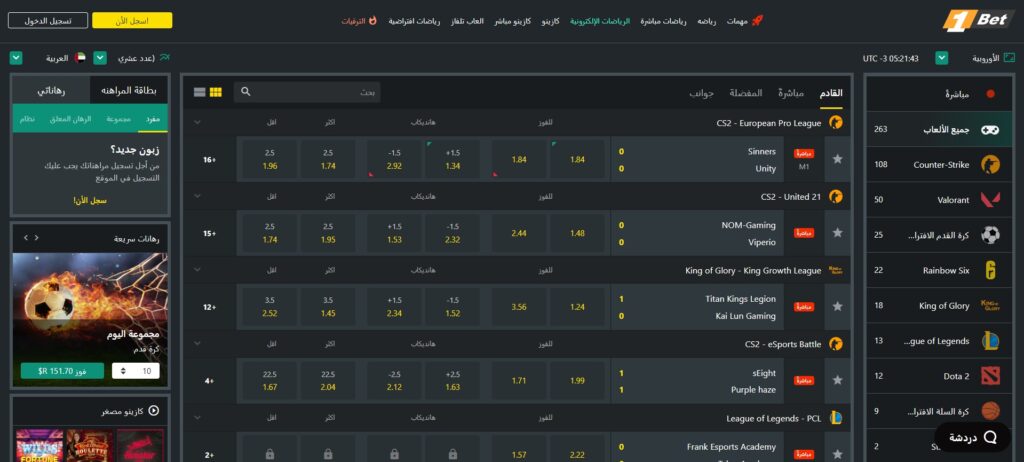Image resolution: width=1024 pixels, height=462 pixels.
Task: Click the UAE flag icon beside العربية
Action: point(80,58)
